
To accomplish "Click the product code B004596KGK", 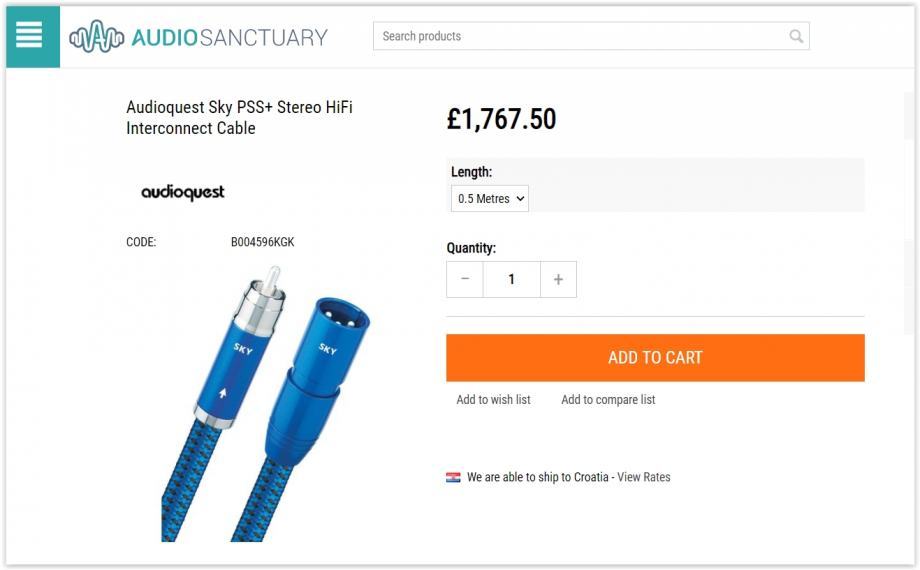I will pos(262,242).
